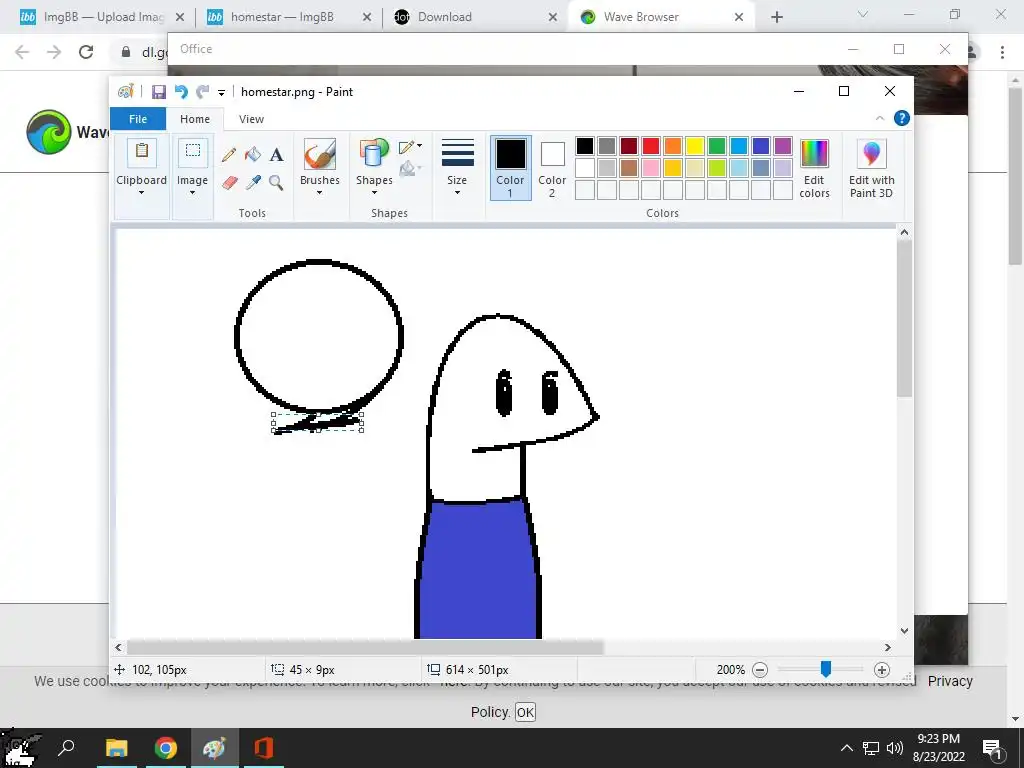Click the Redo arrow in title bar

point(202,92)
